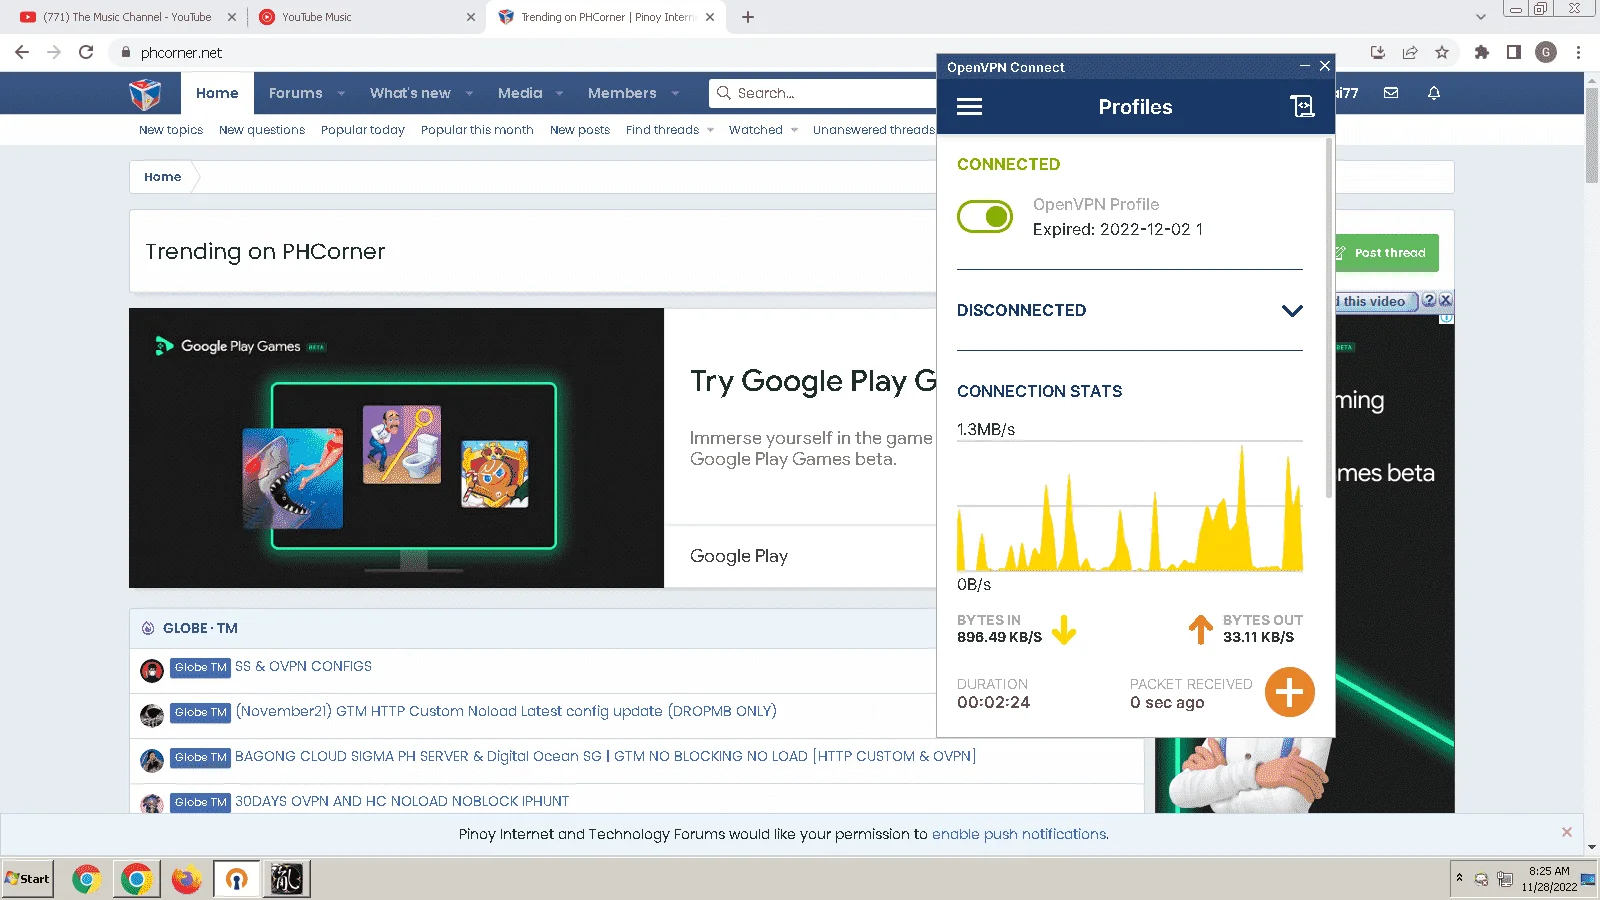Viewport: 1600px width, 900px height.
Task: Open Firefox from the taskbar
Action: 186,879
